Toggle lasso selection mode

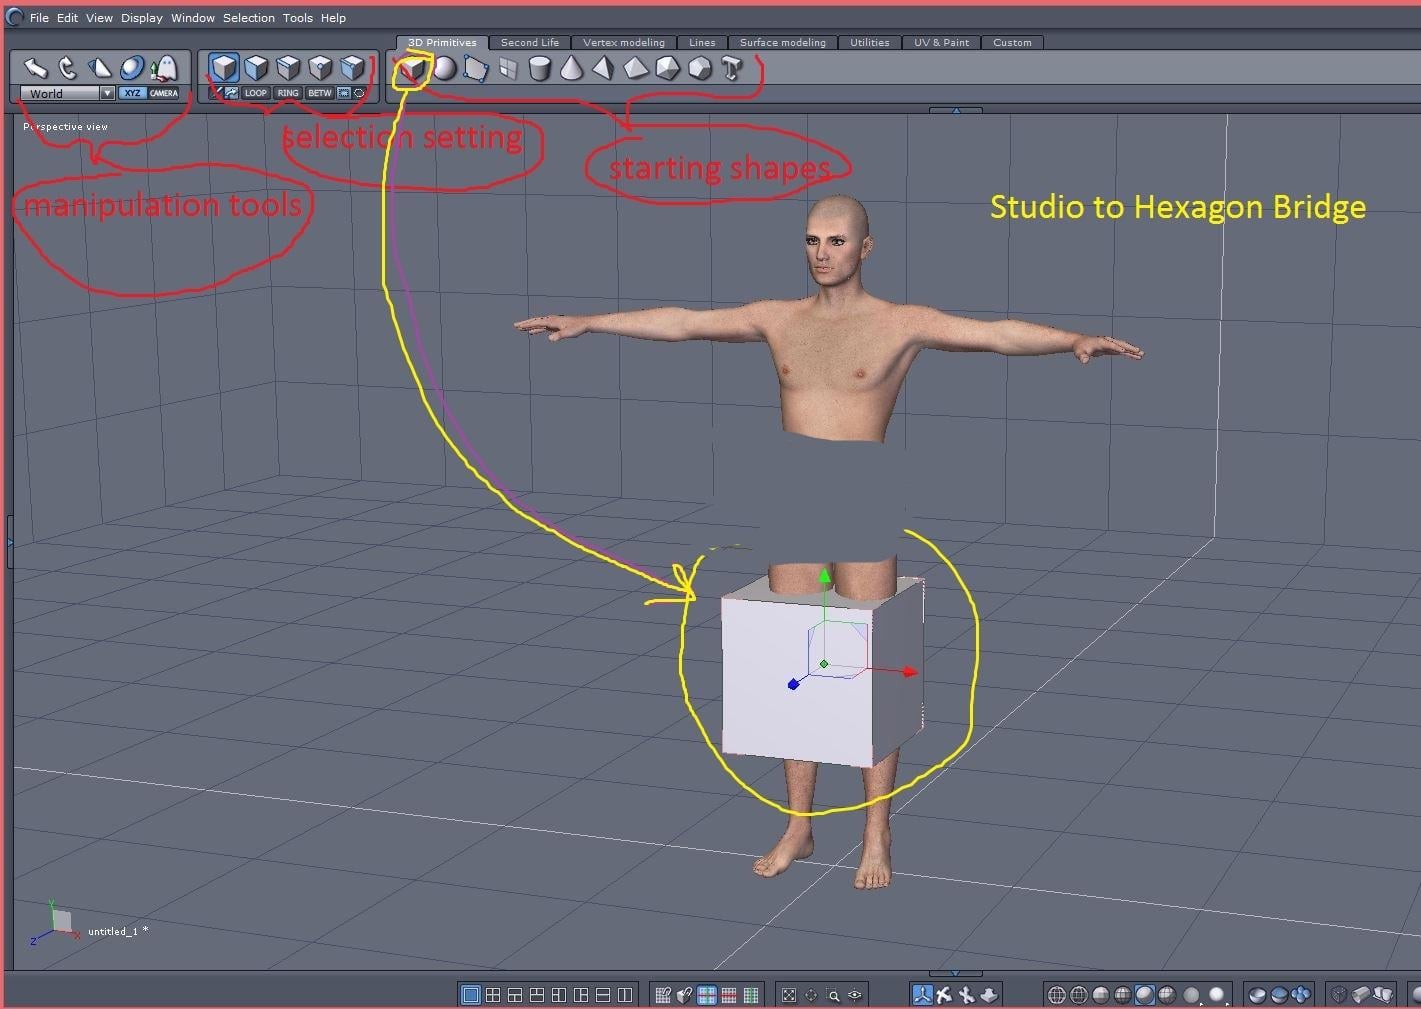(x=360, y=93)
